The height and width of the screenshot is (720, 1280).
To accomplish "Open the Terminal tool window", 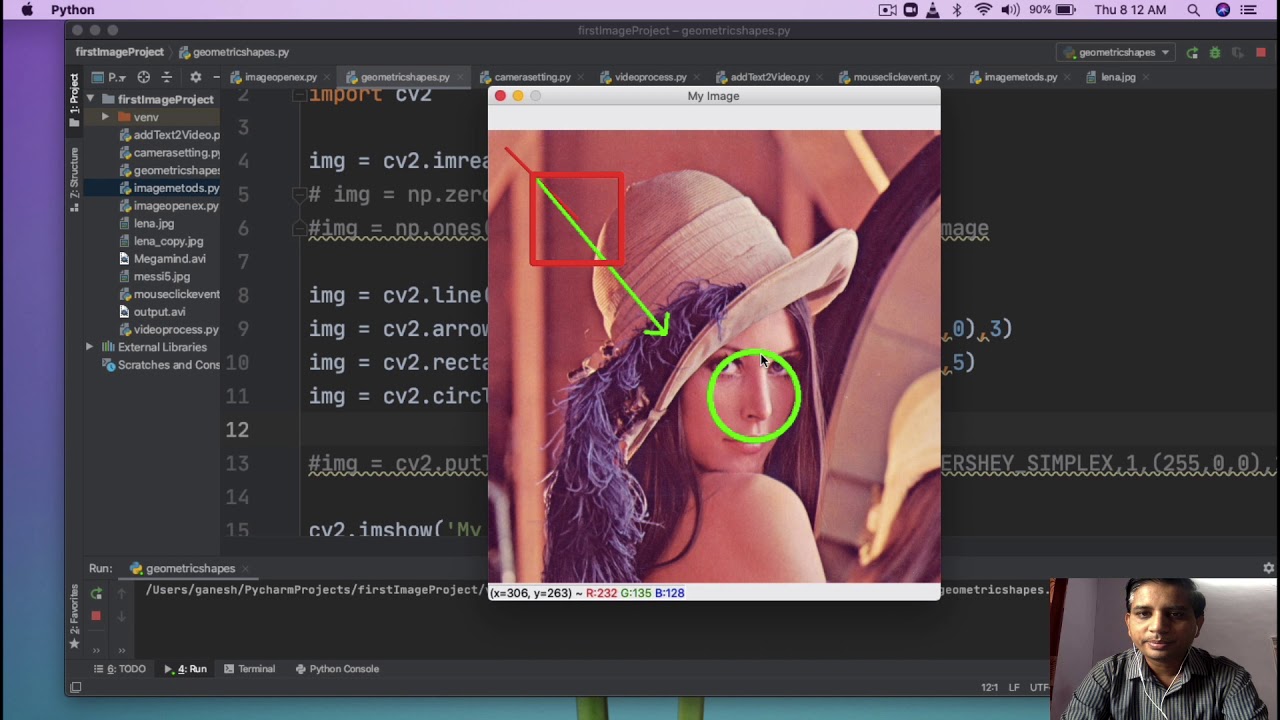I will click(x=250, y=669).
